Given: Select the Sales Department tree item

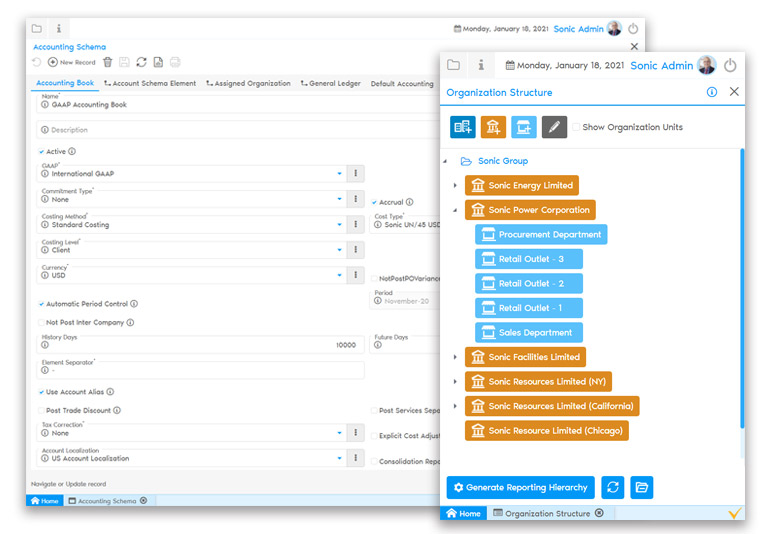Looking at the screenshot, I should point(528,333).
